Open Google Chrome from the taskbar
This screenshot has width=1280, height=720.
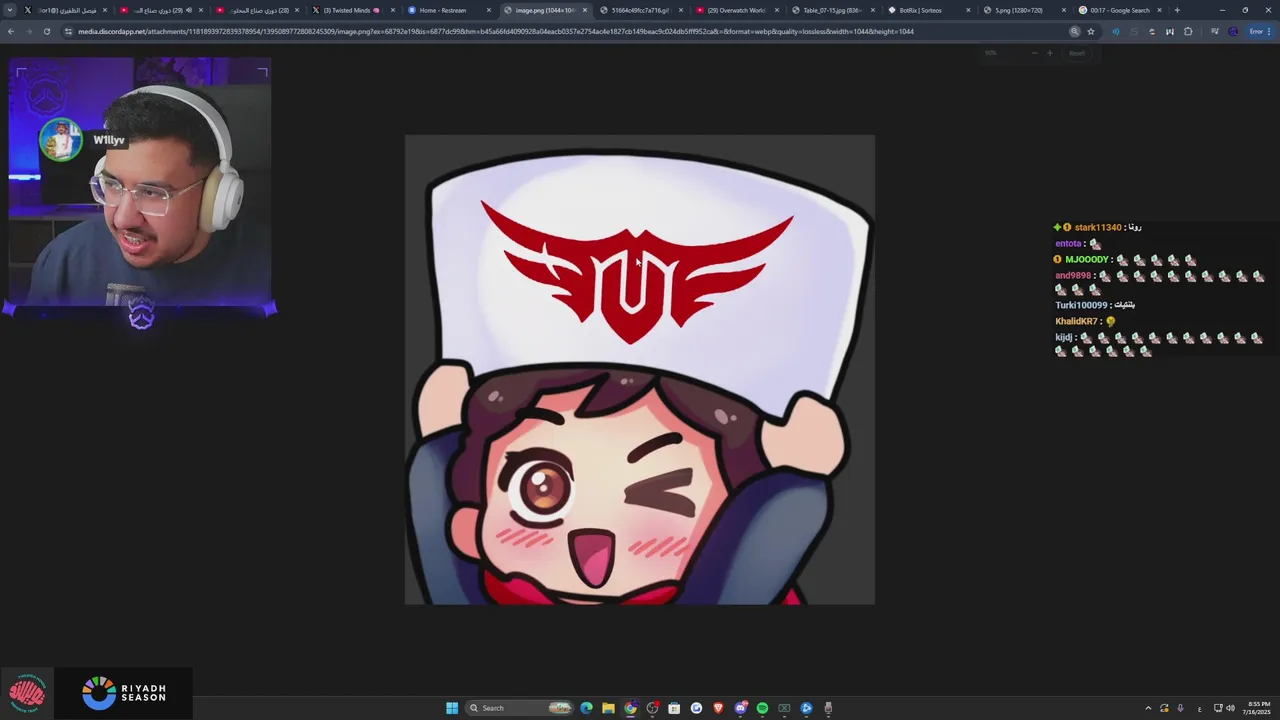(x=630, y=708)
